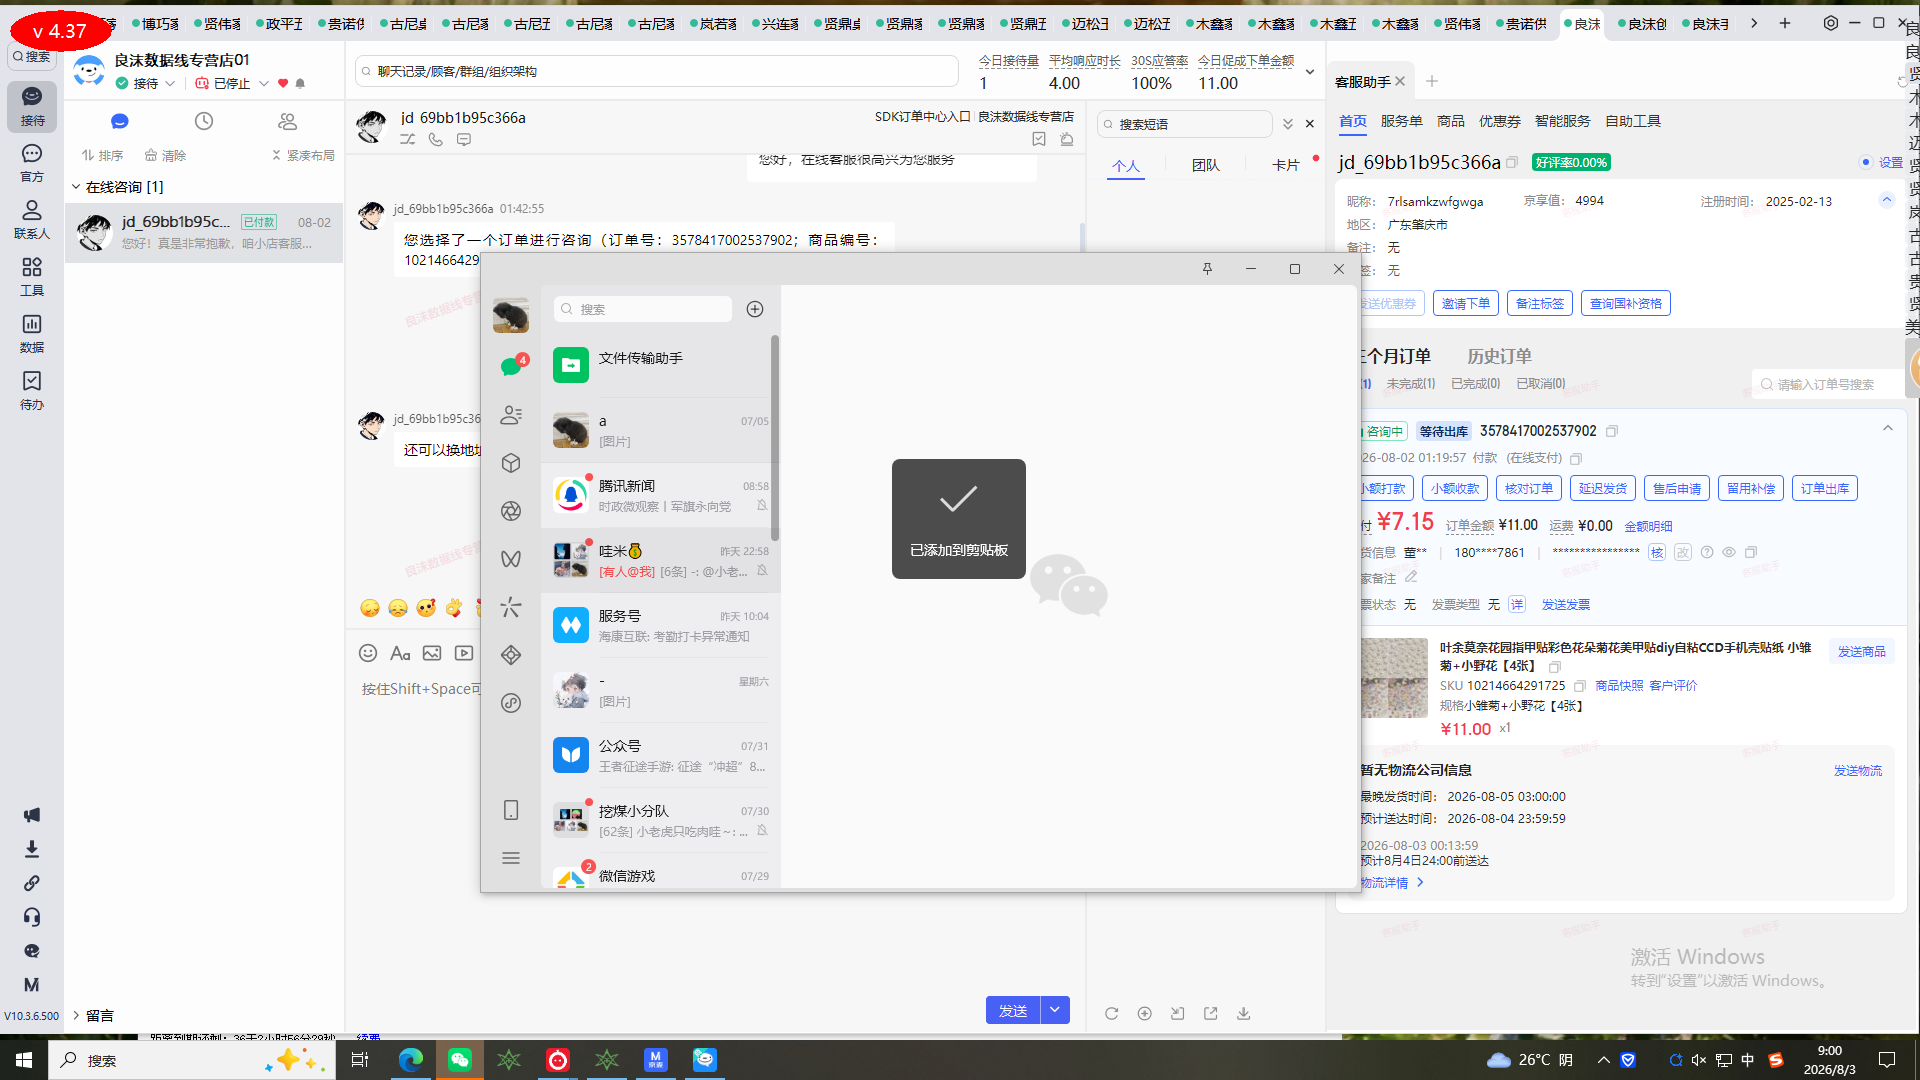Switch to 服务单 tab
Screen dimensions: 1920x1080
tap(1401, 121)
